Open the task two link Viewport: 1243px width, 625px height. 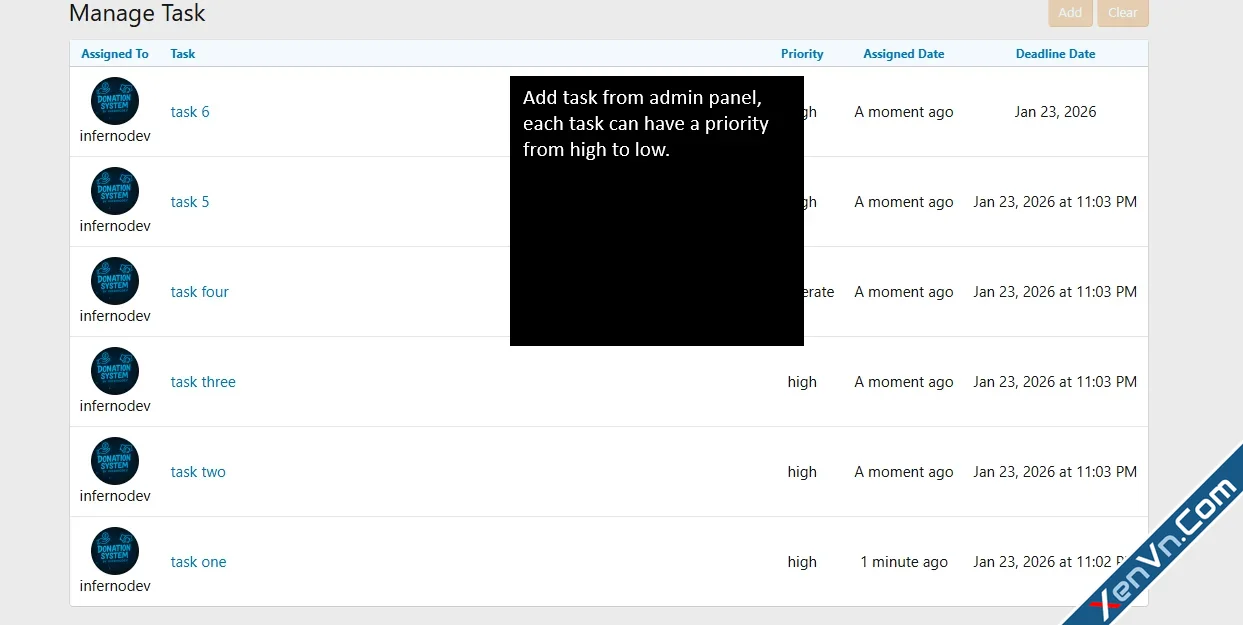(x=197, y=471)
